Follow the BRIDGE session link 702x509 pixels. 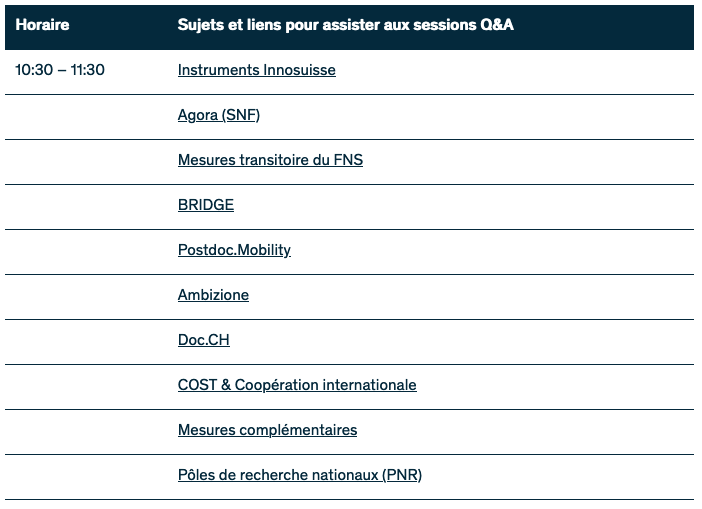pyautogui.click(x=205, y=205)
